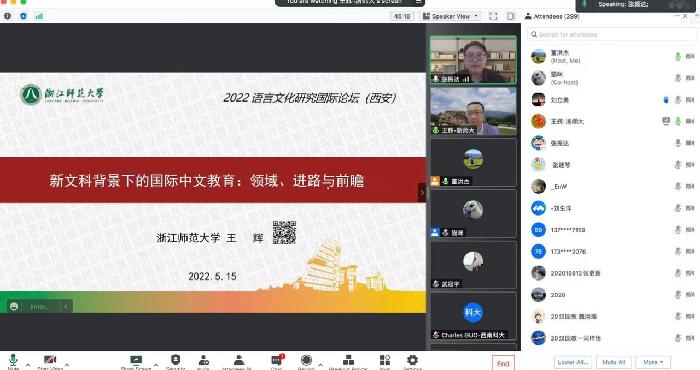
Task: Open the Attendees panel from toolbar
Action: click(x=239, y=360)
